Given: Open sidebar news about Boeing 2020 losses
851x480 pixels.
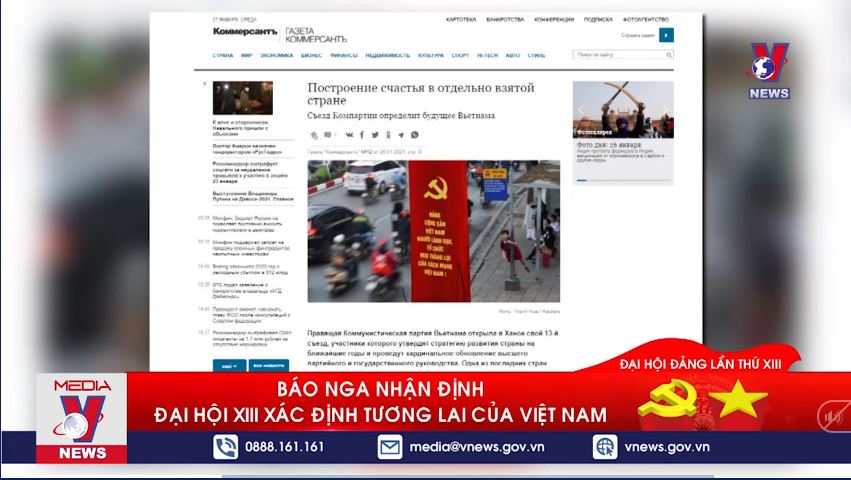Looking at the screenshot, I should point(250,270).
